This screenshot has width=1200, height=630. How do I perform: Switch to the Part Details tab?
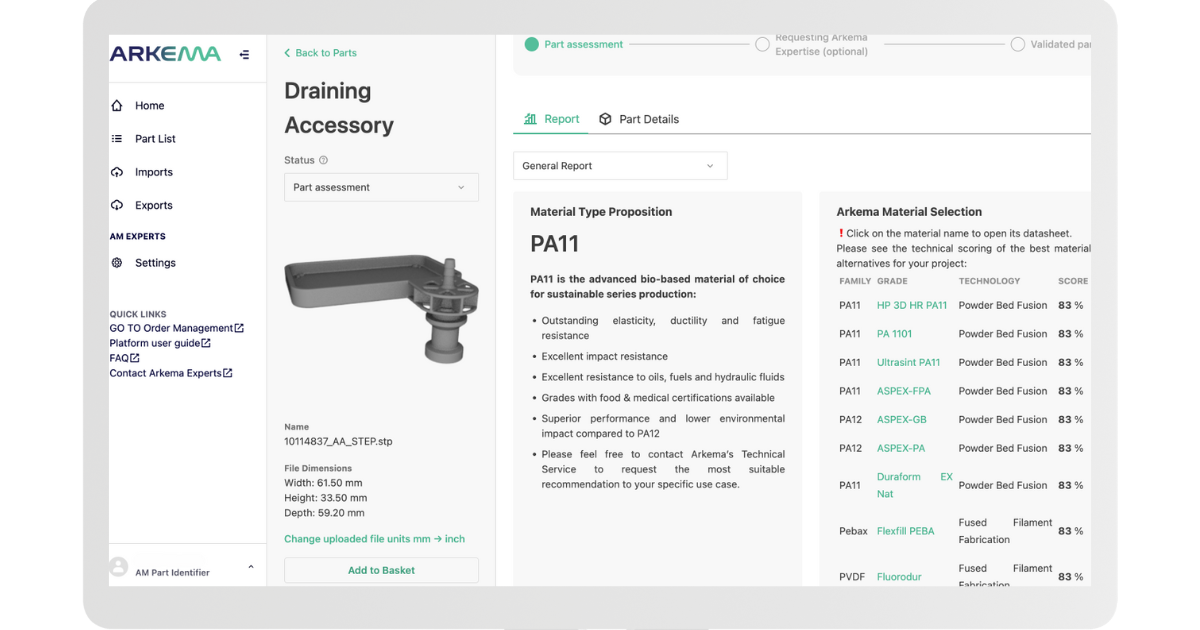coord(648,118)
